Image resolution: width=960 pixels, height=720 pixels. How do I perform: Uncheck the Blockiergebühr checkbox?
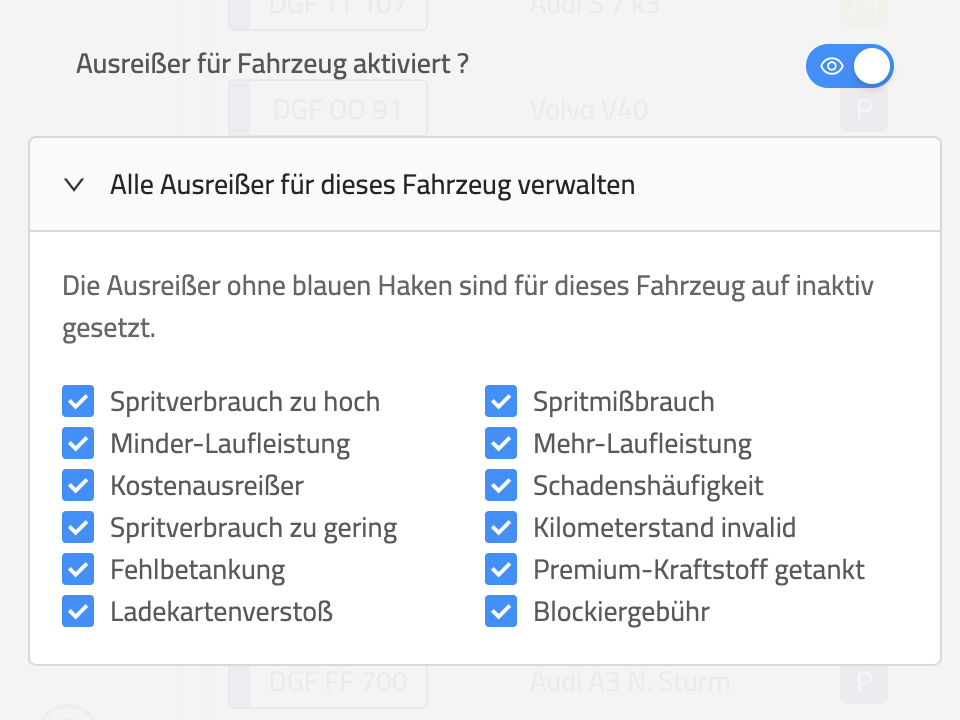(x=501, y=611)
